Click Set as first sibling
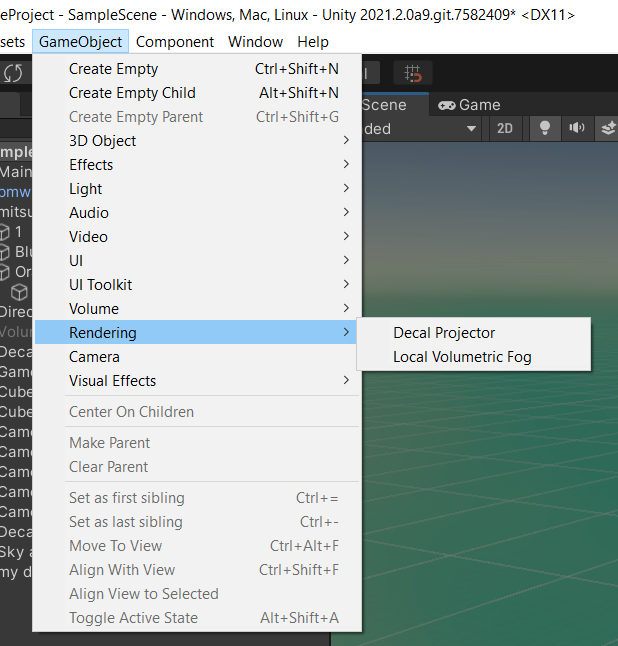Screen dimensions: 618x646 click(197, 498)
